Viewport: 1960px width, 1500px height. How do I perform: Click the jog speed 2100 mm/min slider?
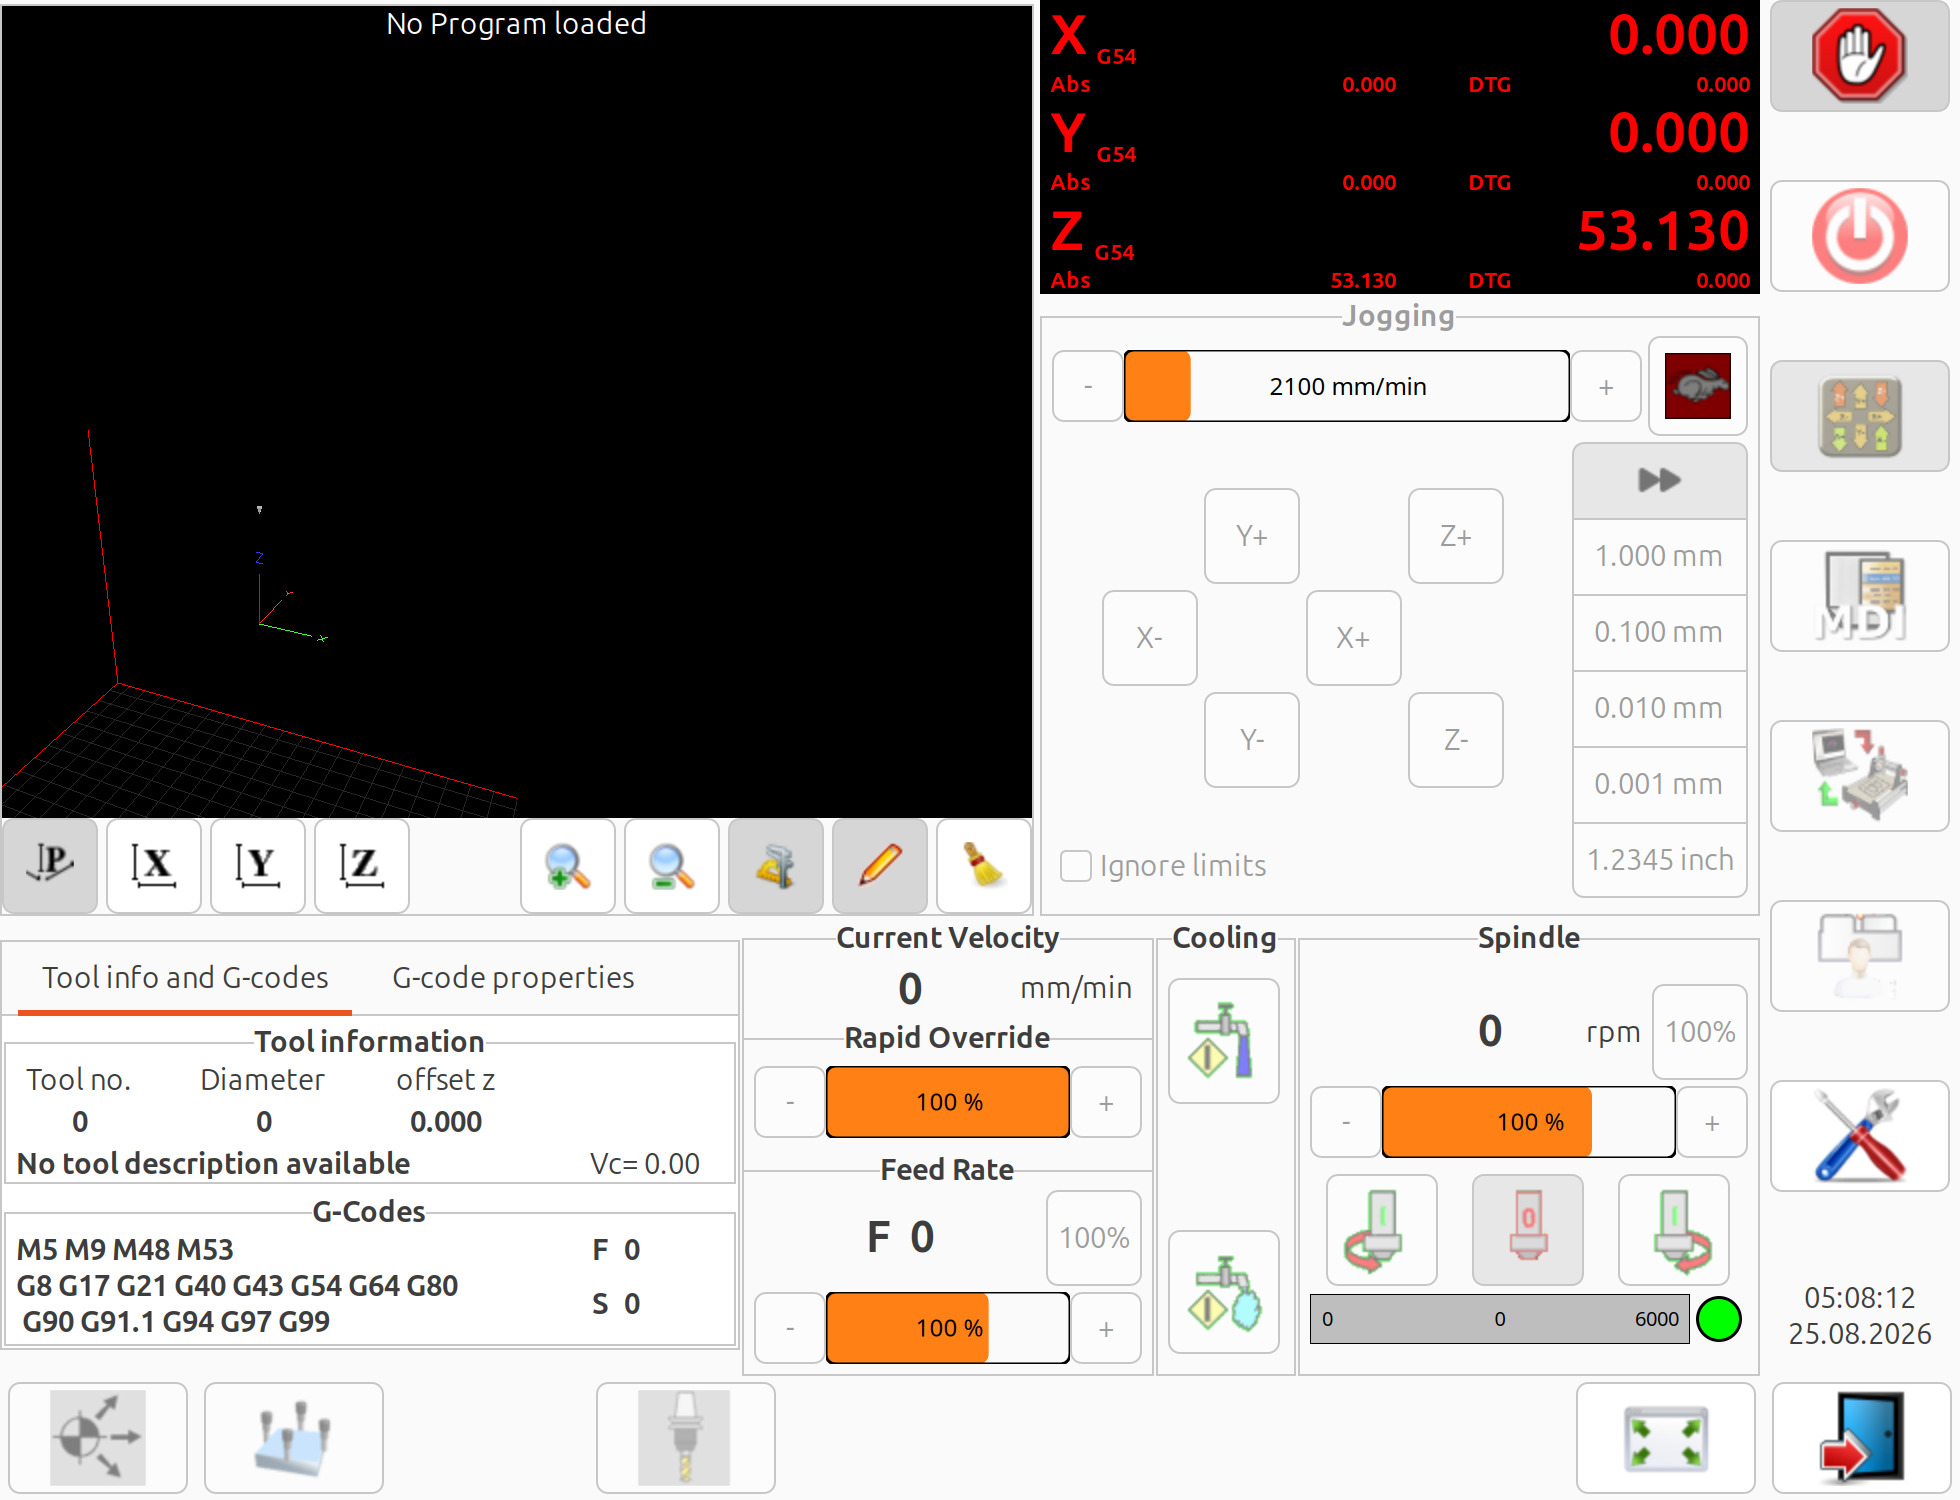click(x=1347, y=386)
